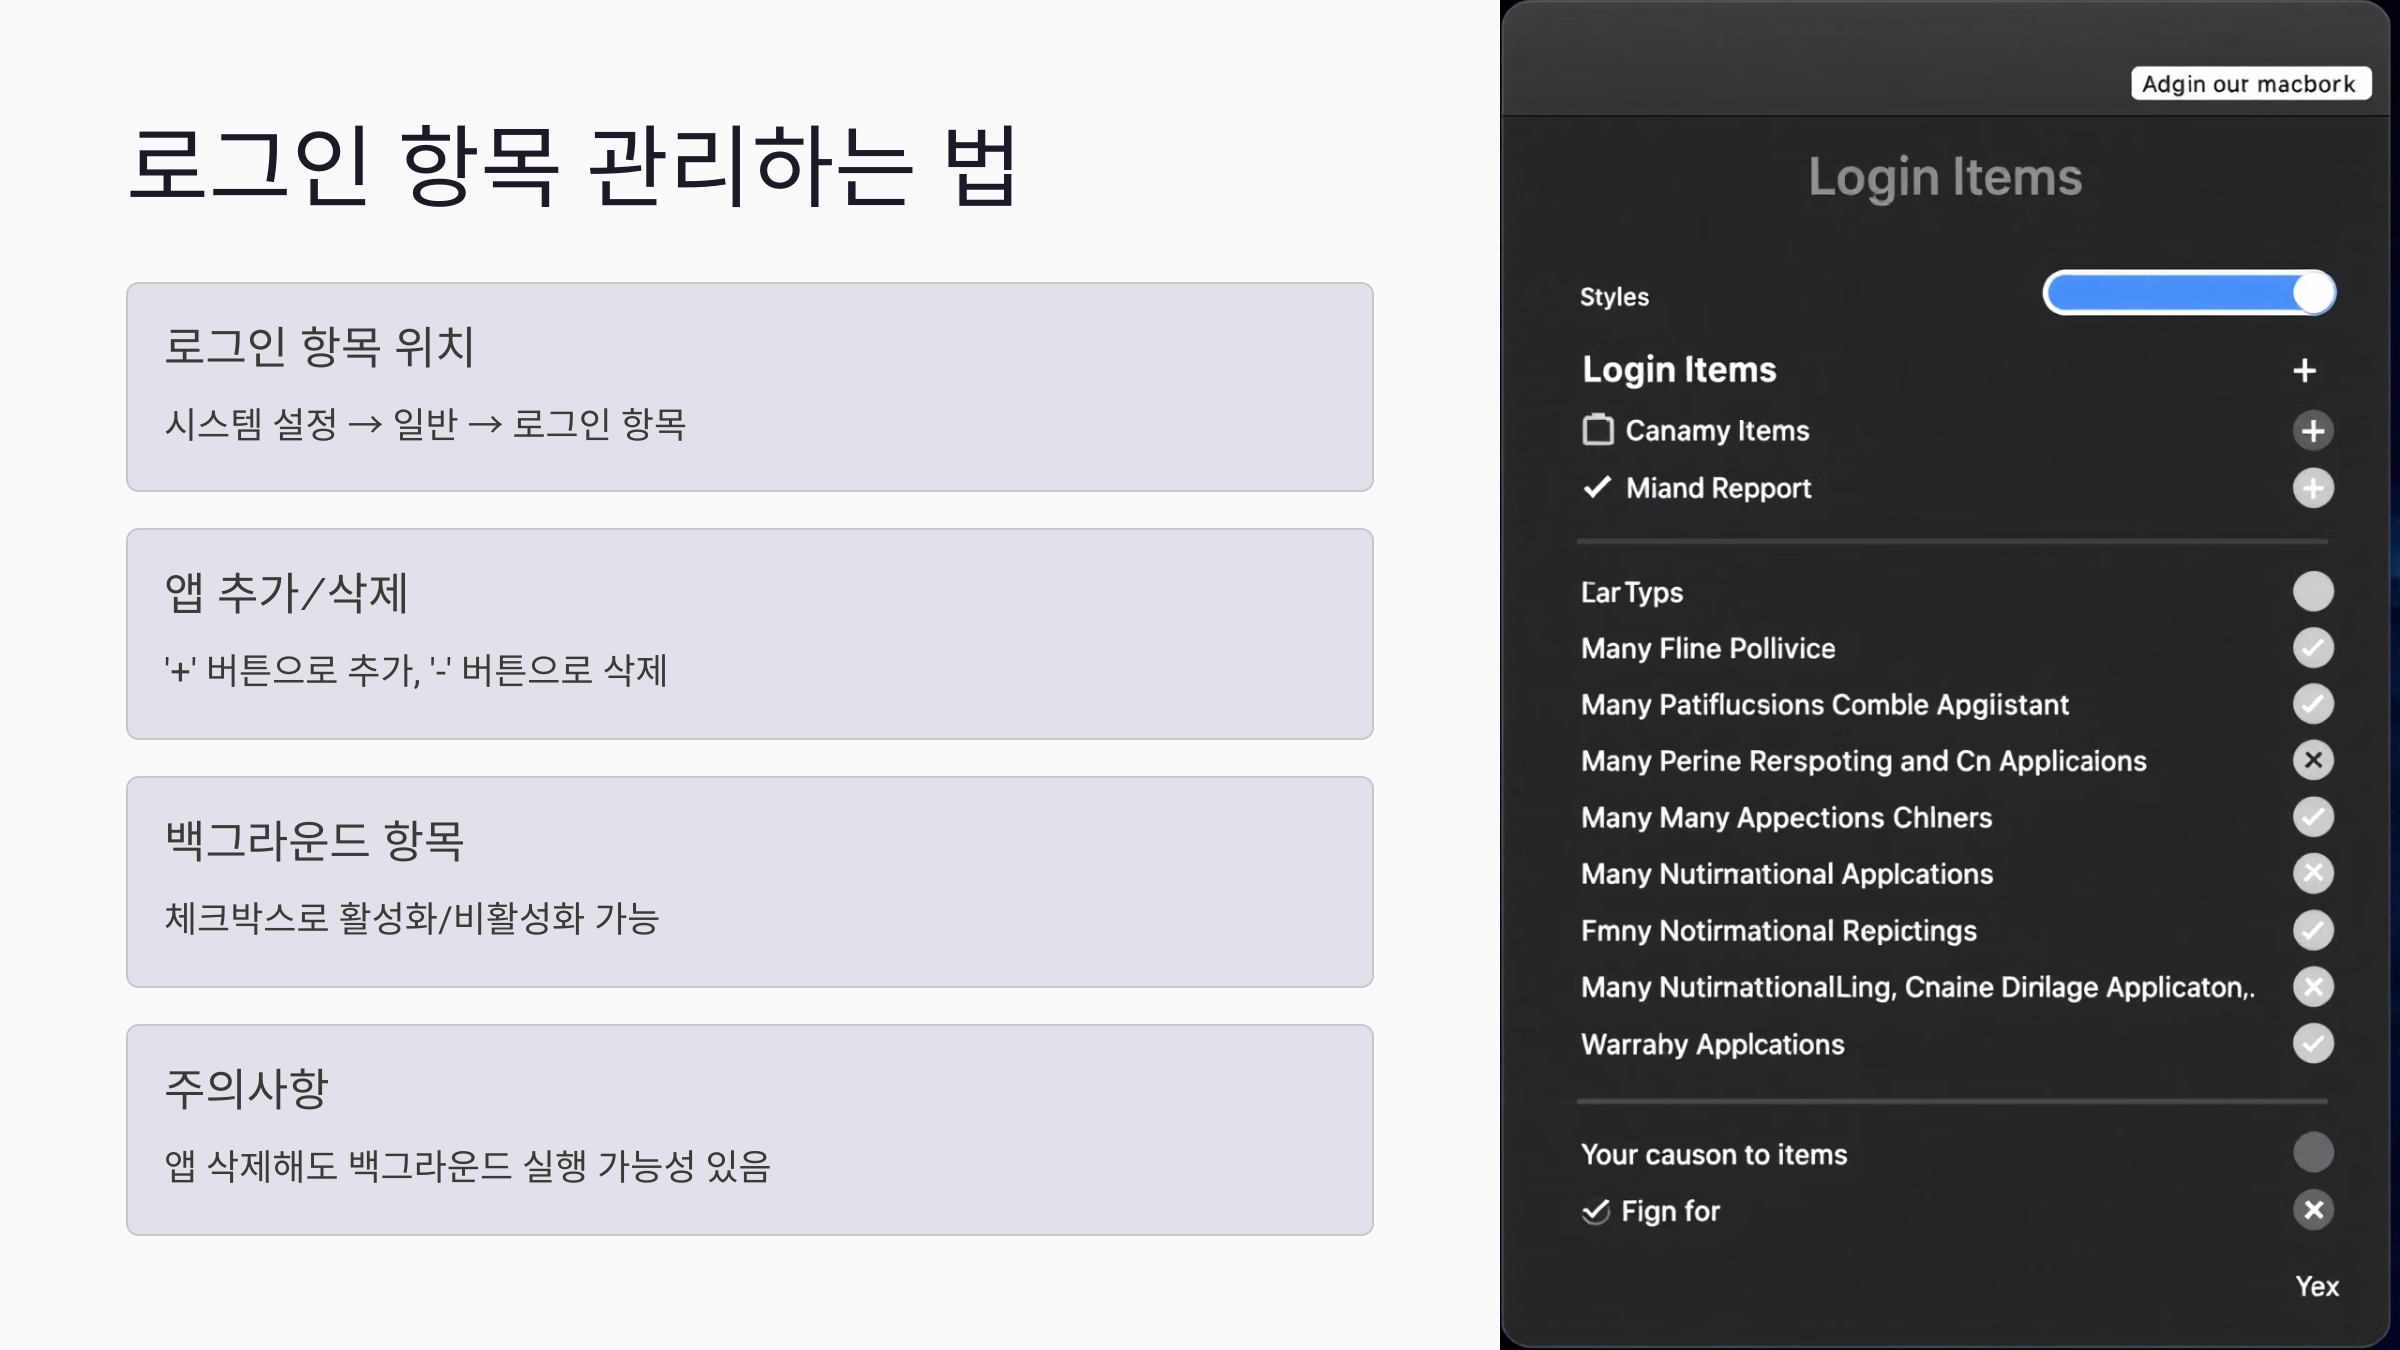Click the plus icon beside Login Items heading

click(x=2304, y=371)
